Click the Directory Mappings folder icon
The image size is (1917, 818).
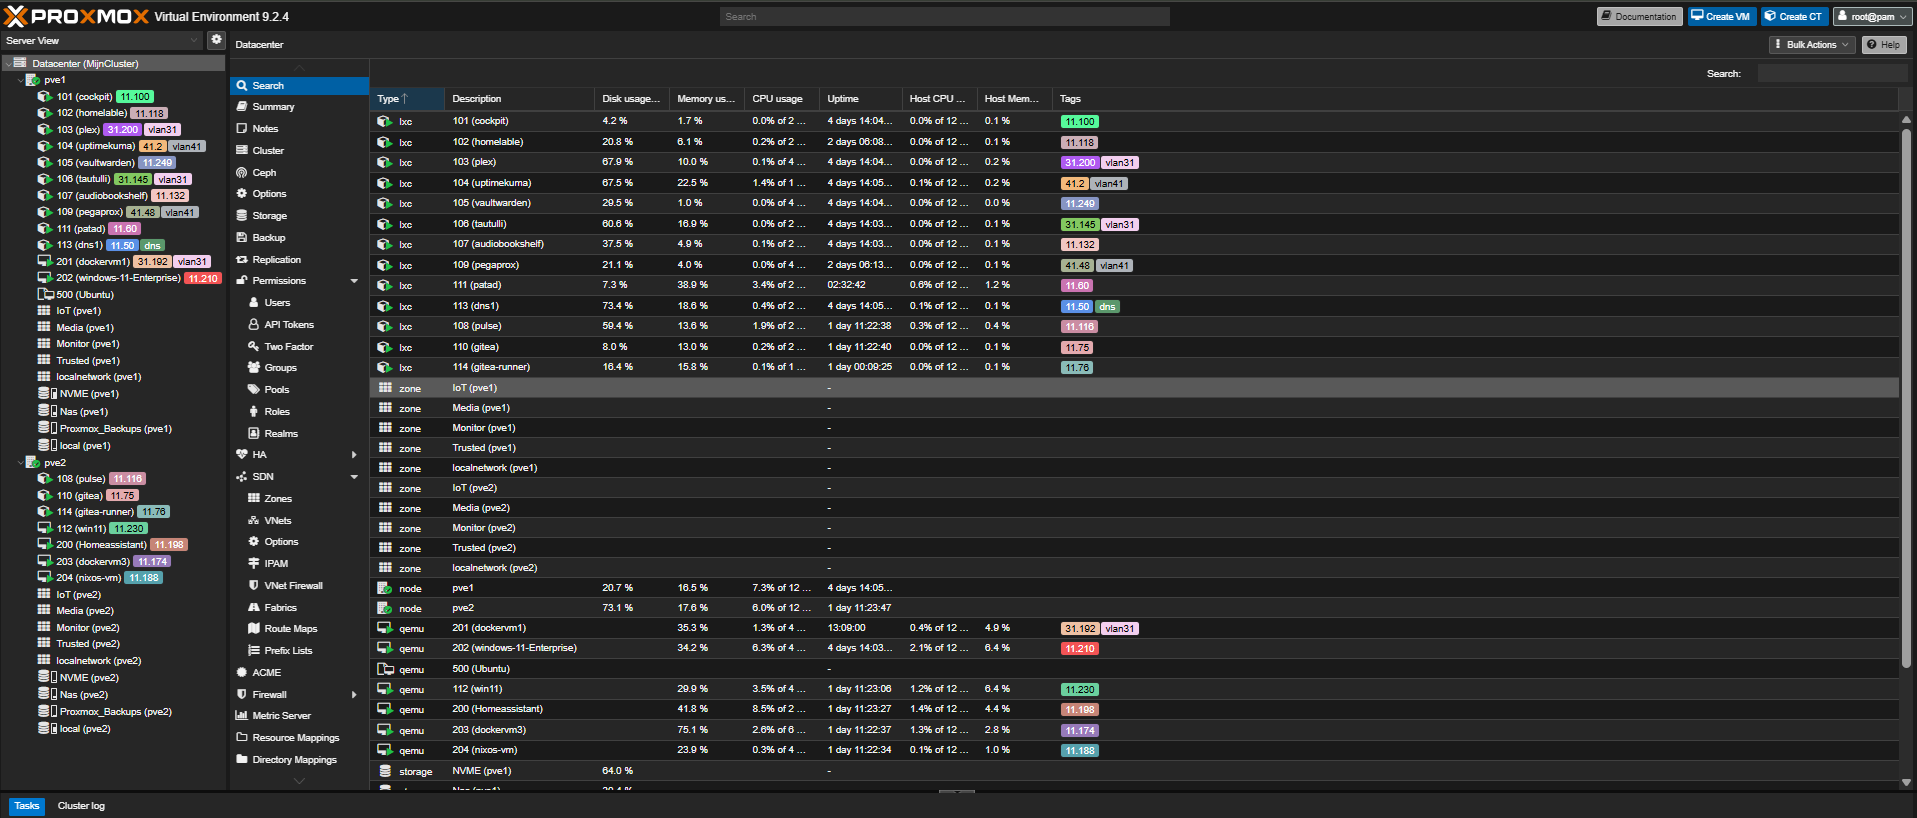(x=242, y=760)
